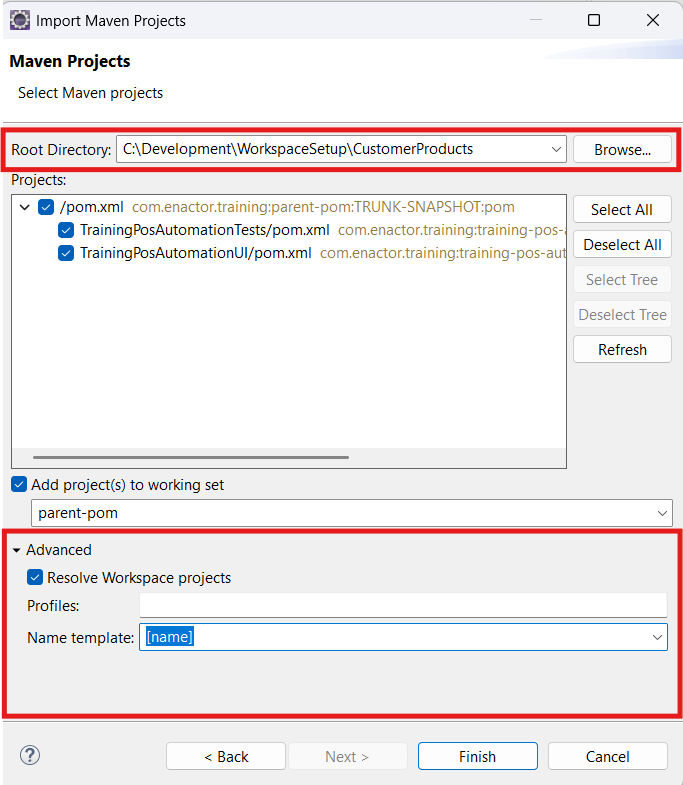The image size is (683, 785).
Task: Click the Refresh button
Action: point(622,349)
